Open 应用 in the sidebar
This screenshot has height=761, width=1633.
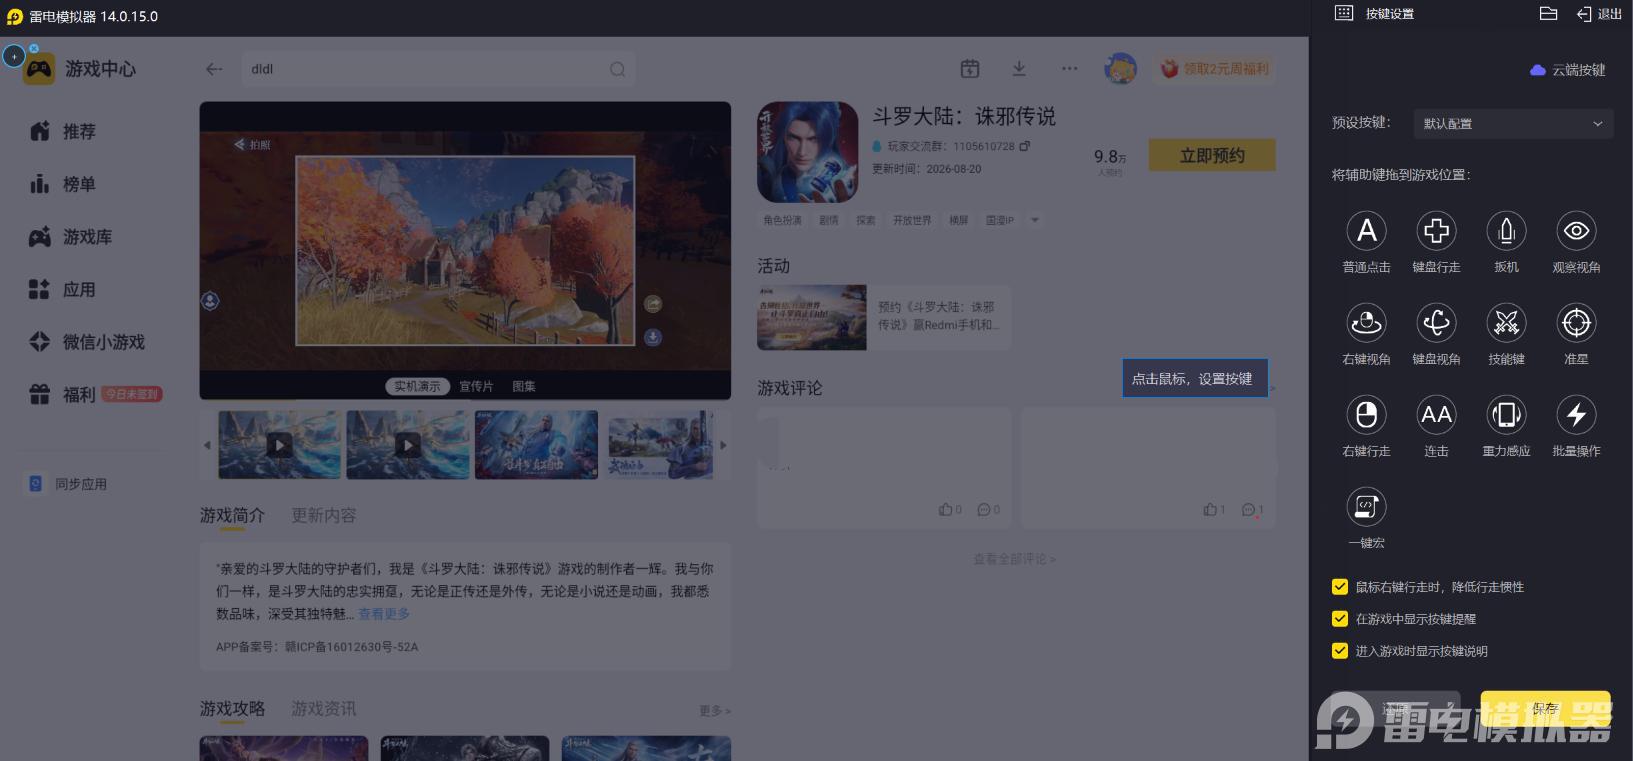click(63, 289)
